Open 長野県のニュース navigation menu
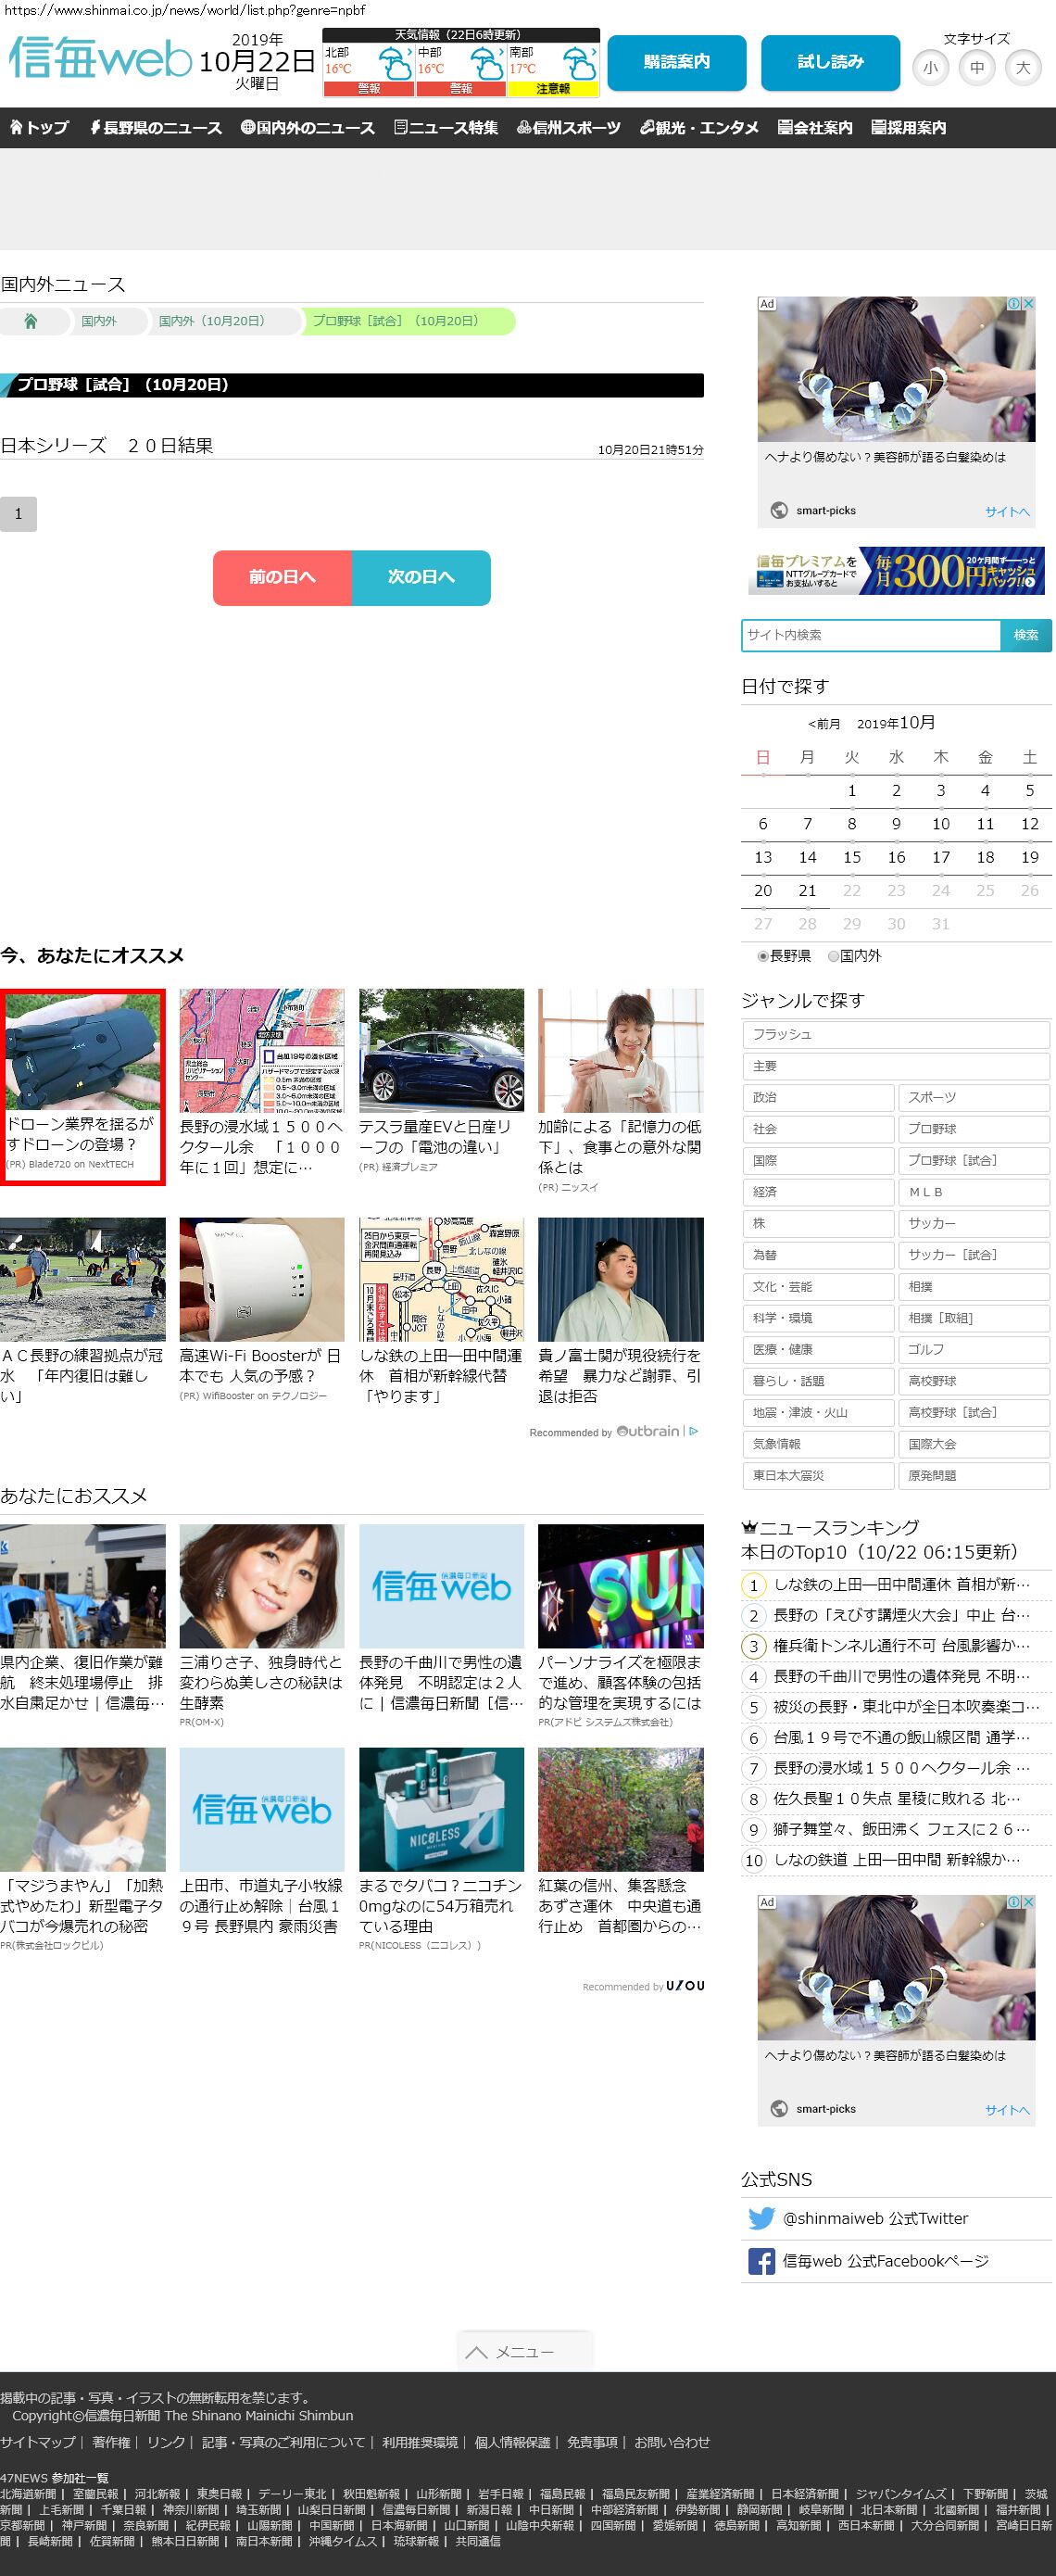Viewport: 1056px width, 2576px height. (156, 128)
